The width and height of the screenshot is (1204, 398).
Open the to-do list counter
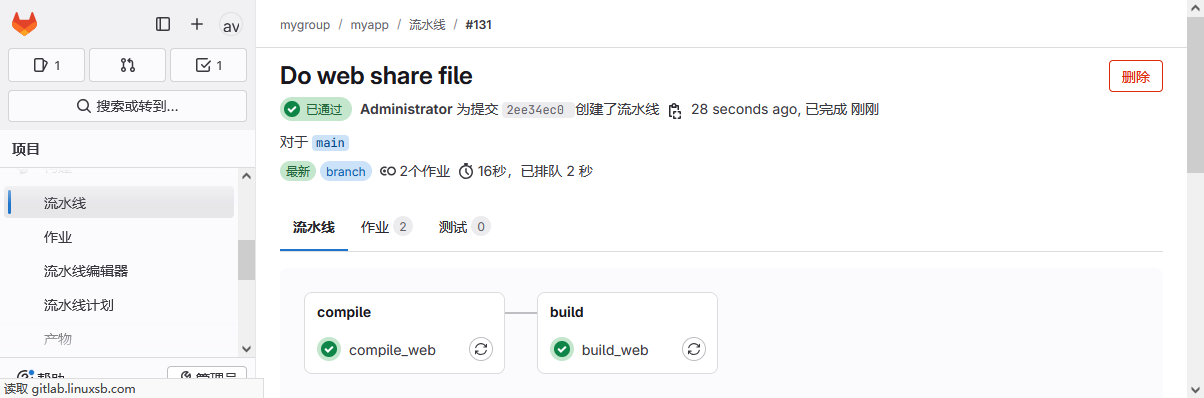(x=208, y=65)
